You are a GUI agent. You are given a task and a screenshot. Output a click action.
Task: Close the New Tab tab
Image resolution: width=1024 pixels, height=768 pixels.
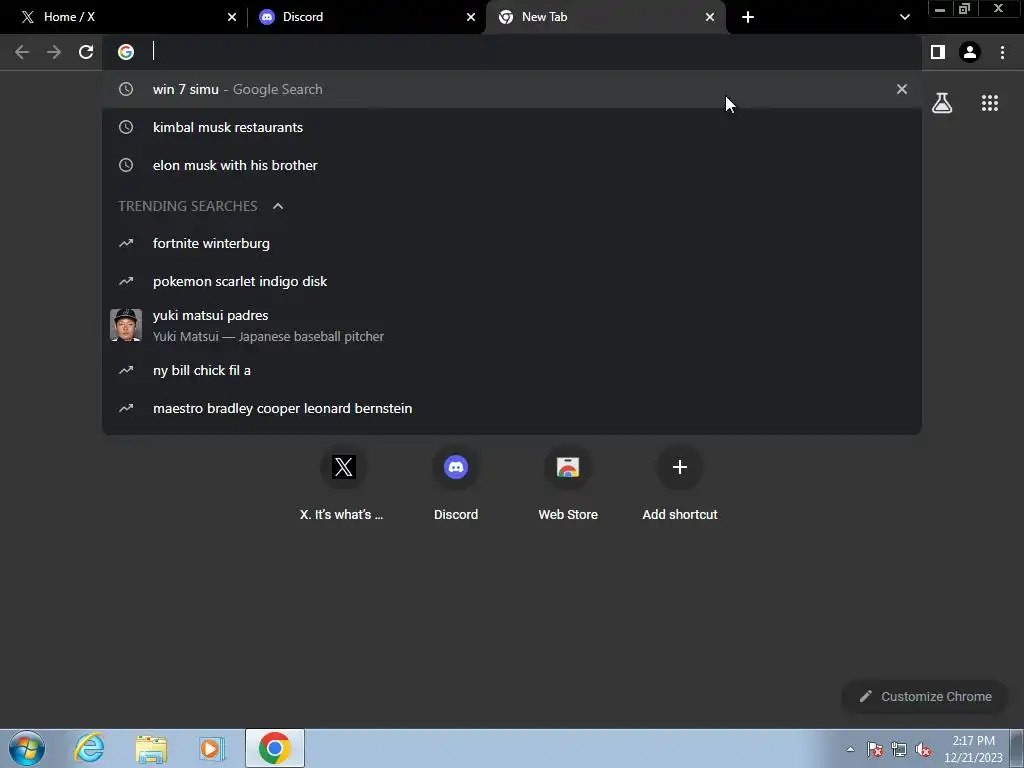[x=710, y=17]
